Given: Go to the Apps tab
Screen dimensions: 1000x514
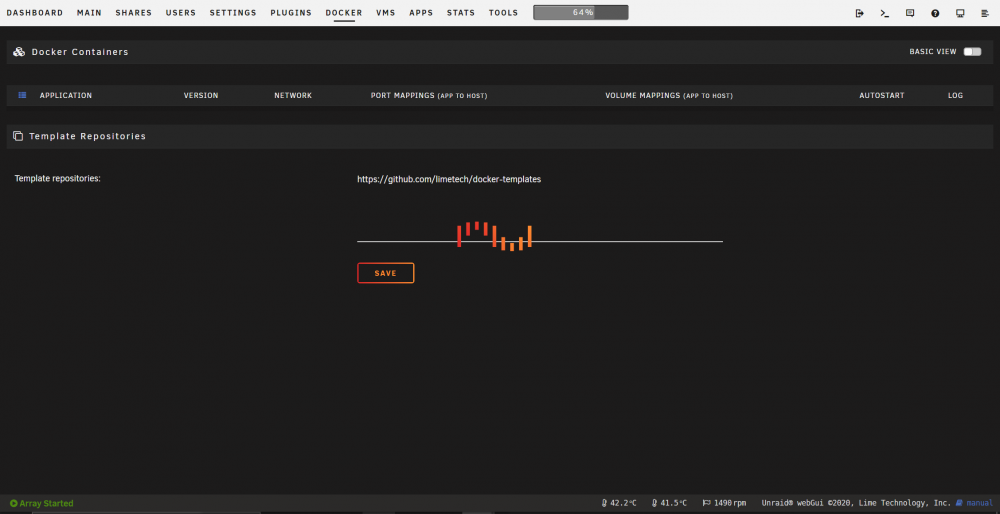Looking at the screenshot, I should point(421,13).
